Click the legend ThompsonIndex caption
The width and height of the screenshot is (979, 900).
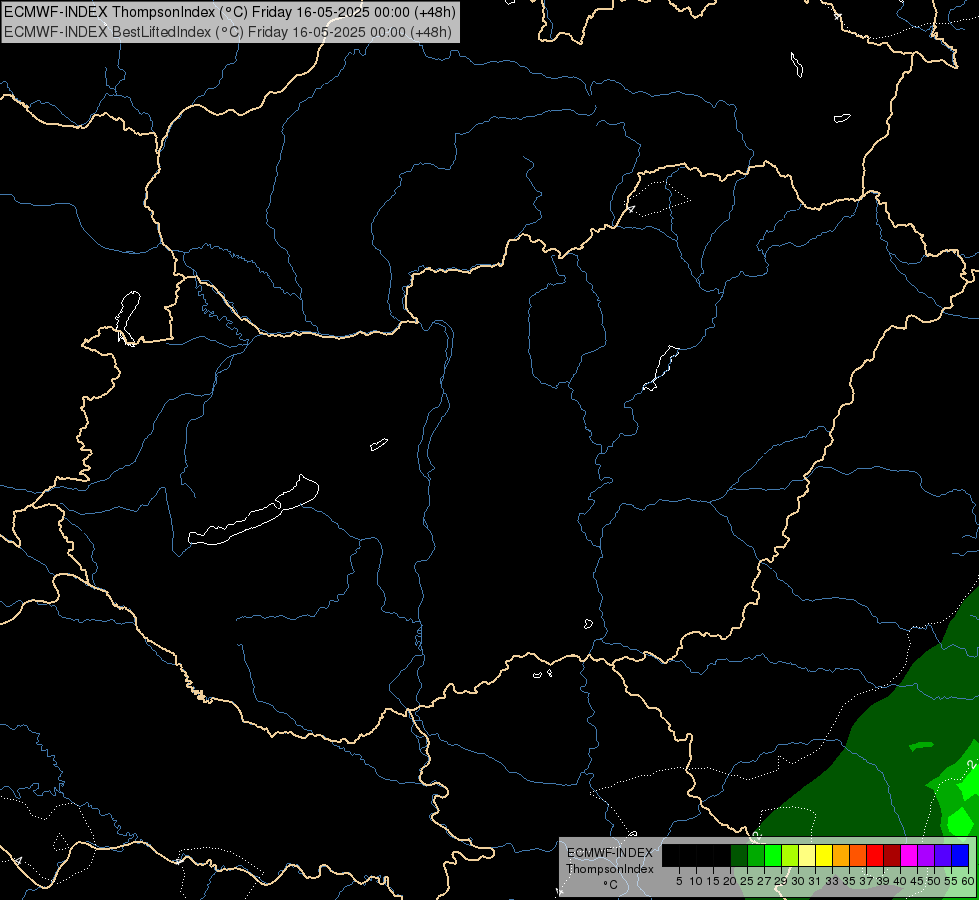point(610,869)
